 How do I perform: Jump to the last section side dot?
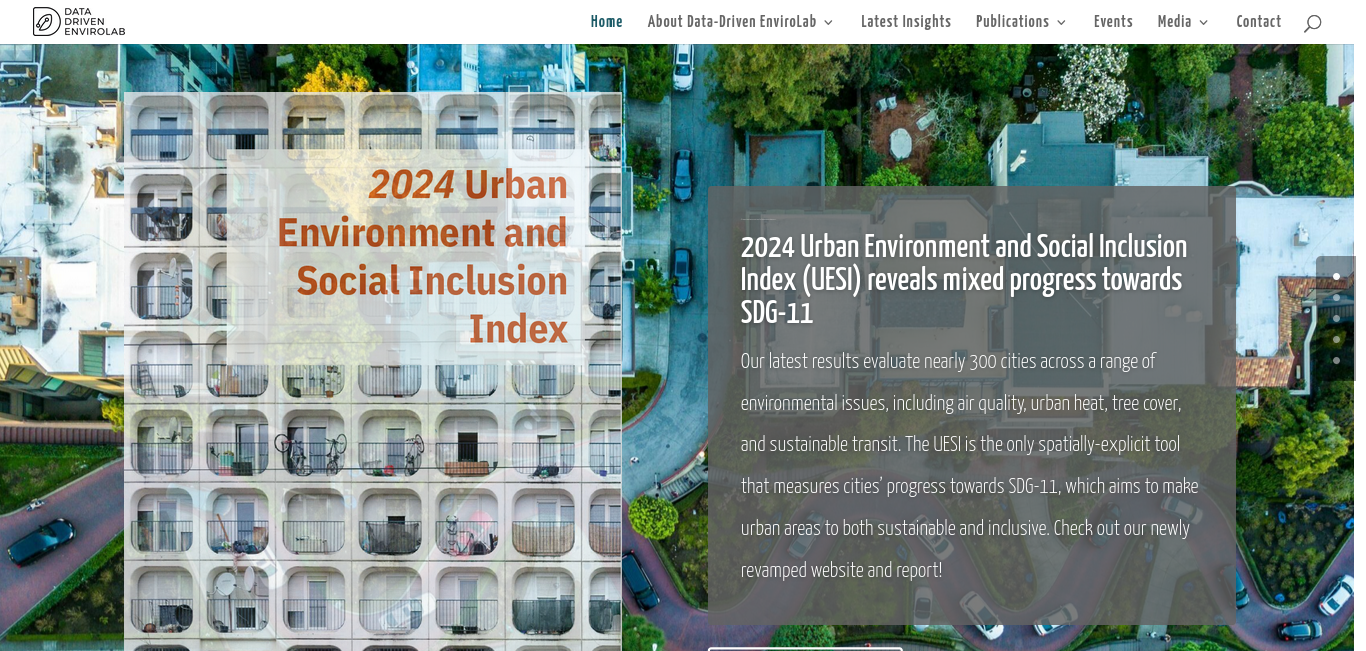point(1336,361)
